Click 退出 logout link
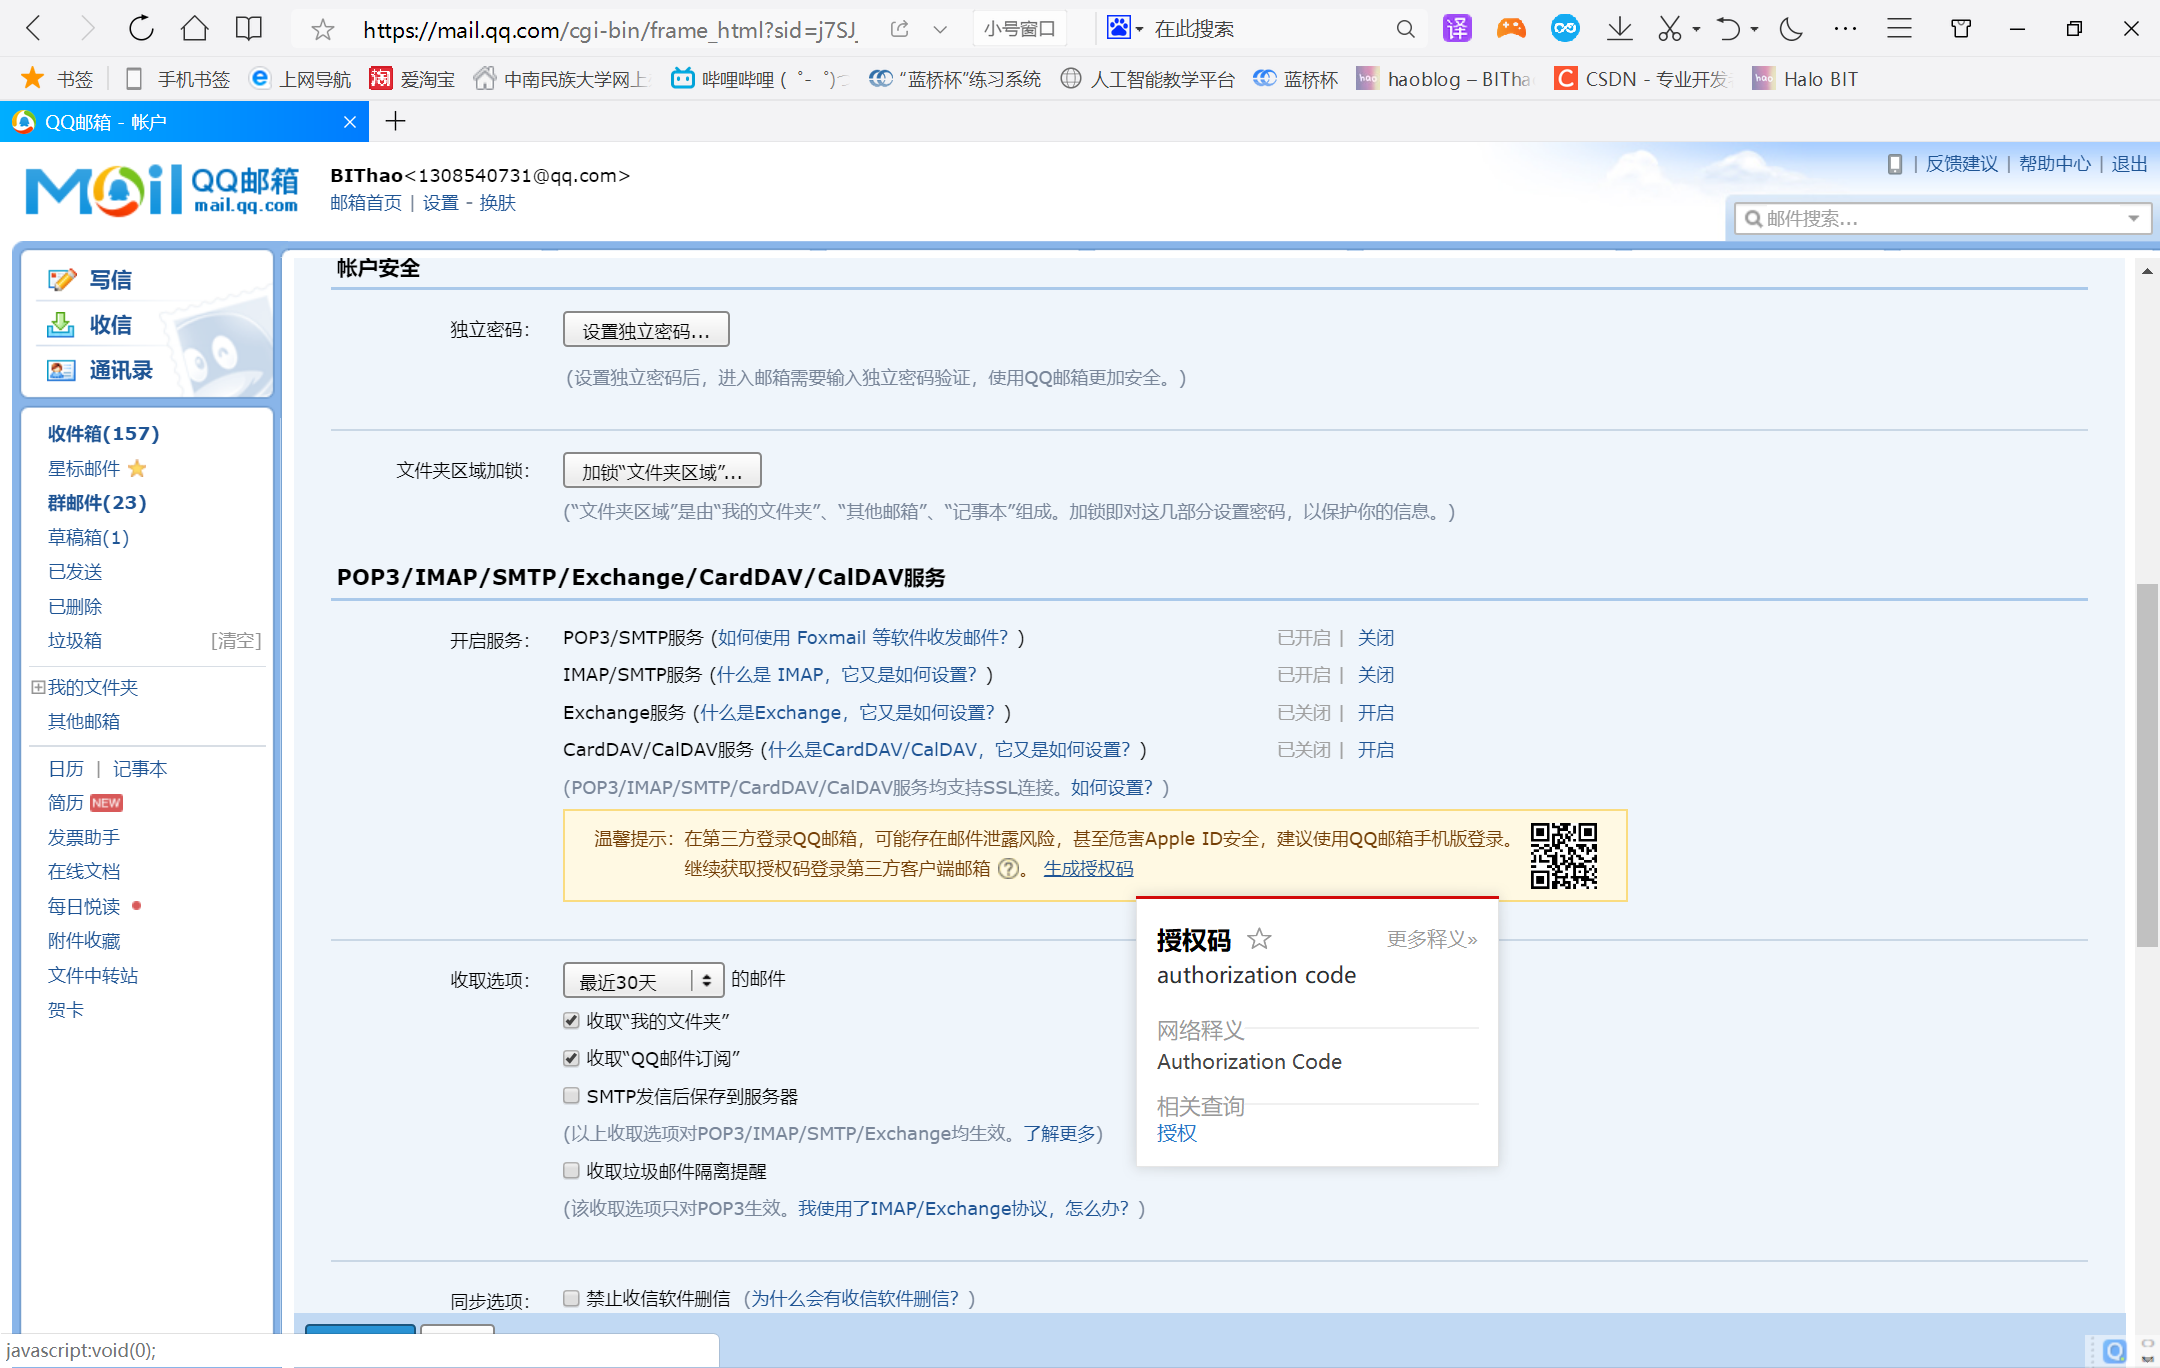This screenshot has height=1368, width=2160. click(2129, 164)
